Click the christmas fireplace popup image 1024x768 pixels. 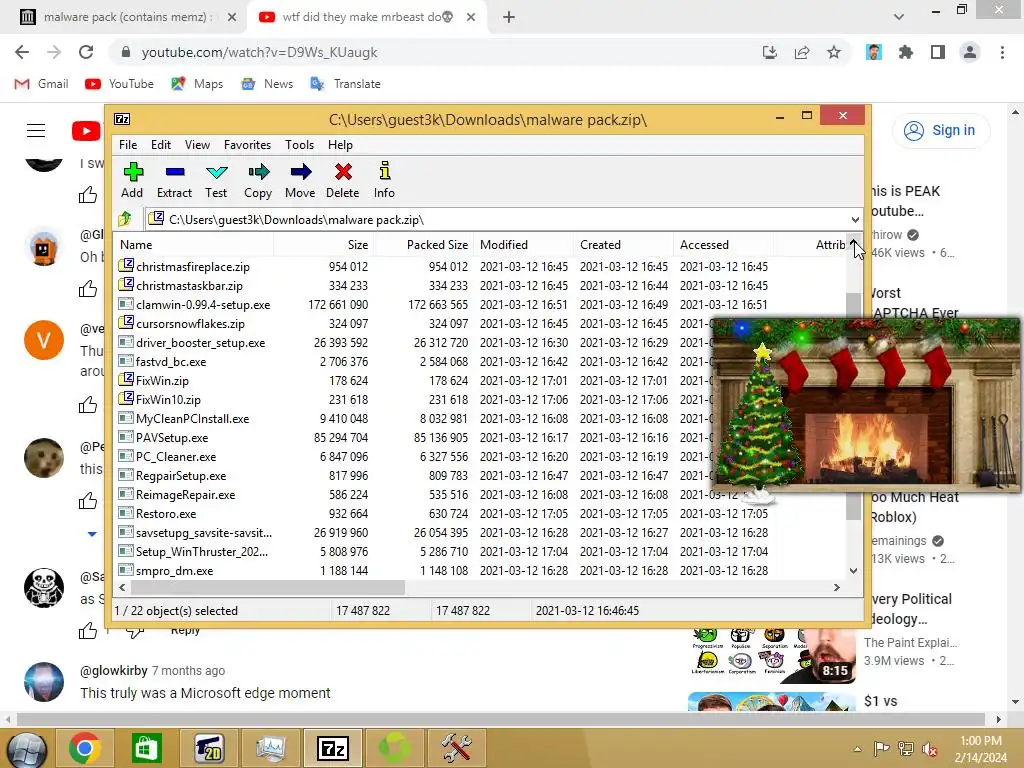865,404
